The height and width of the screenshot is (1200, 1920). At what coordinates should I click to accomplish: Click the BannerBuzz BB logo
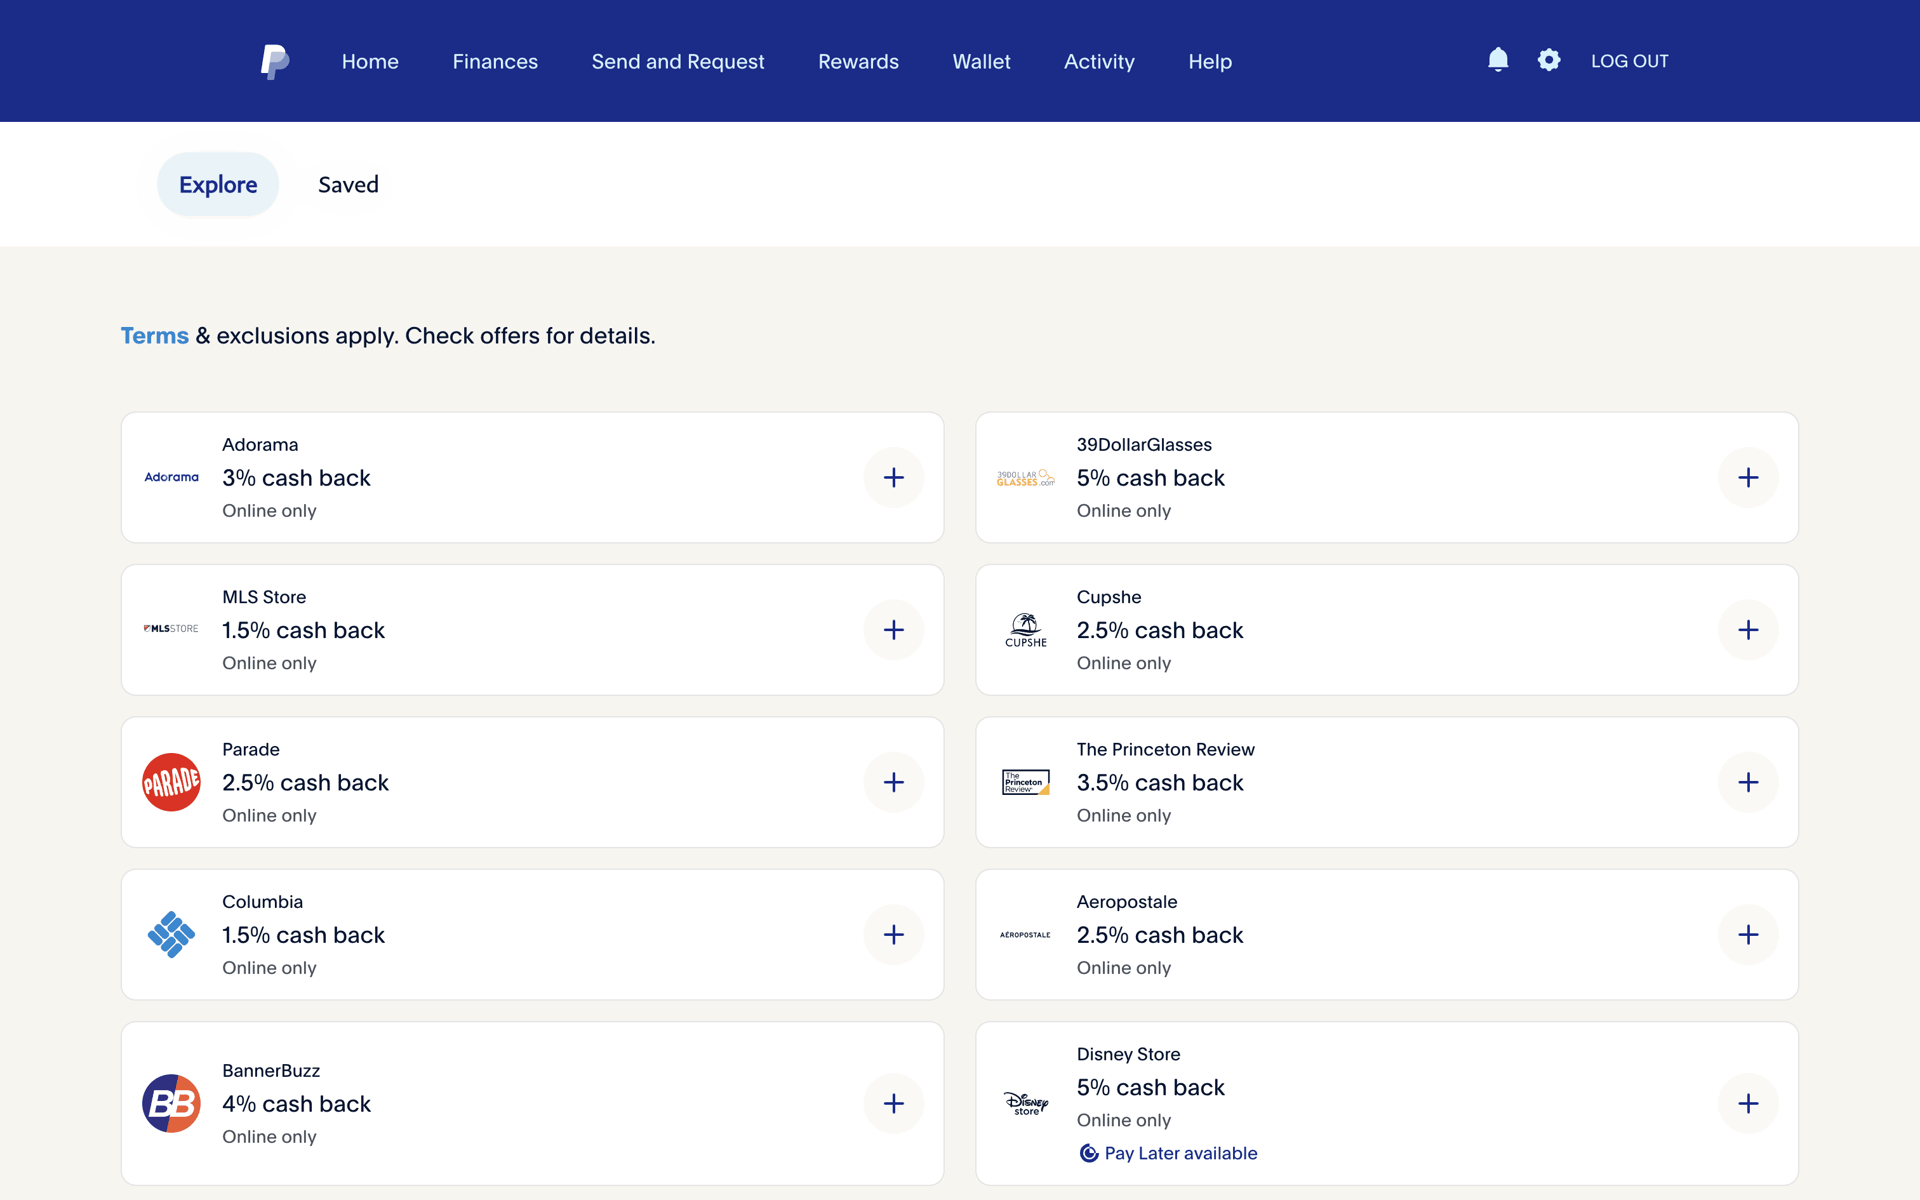(x=171, y=1104)
